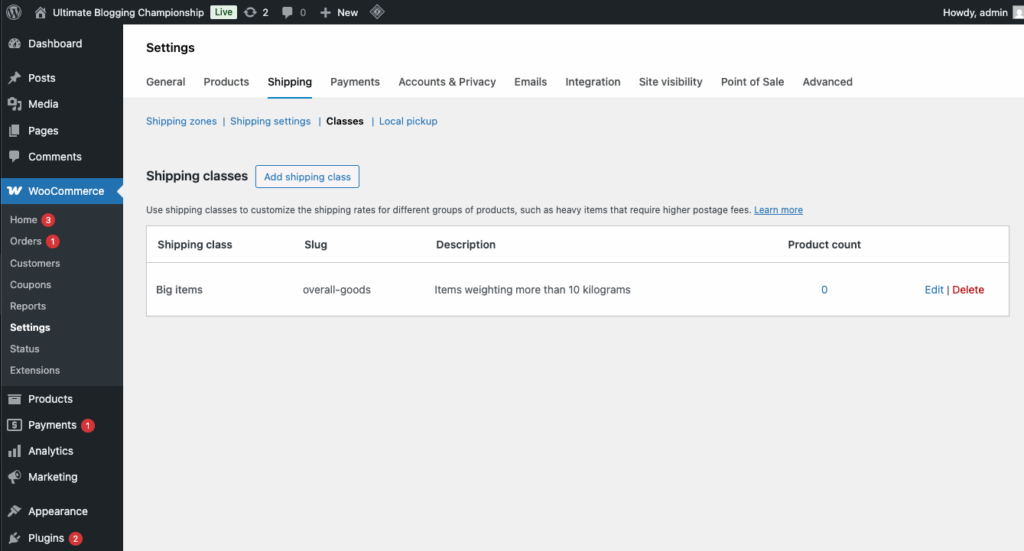Open comments bubble icon in admin bar
This screenshot has height=551, width=1024.
point(287,12)
